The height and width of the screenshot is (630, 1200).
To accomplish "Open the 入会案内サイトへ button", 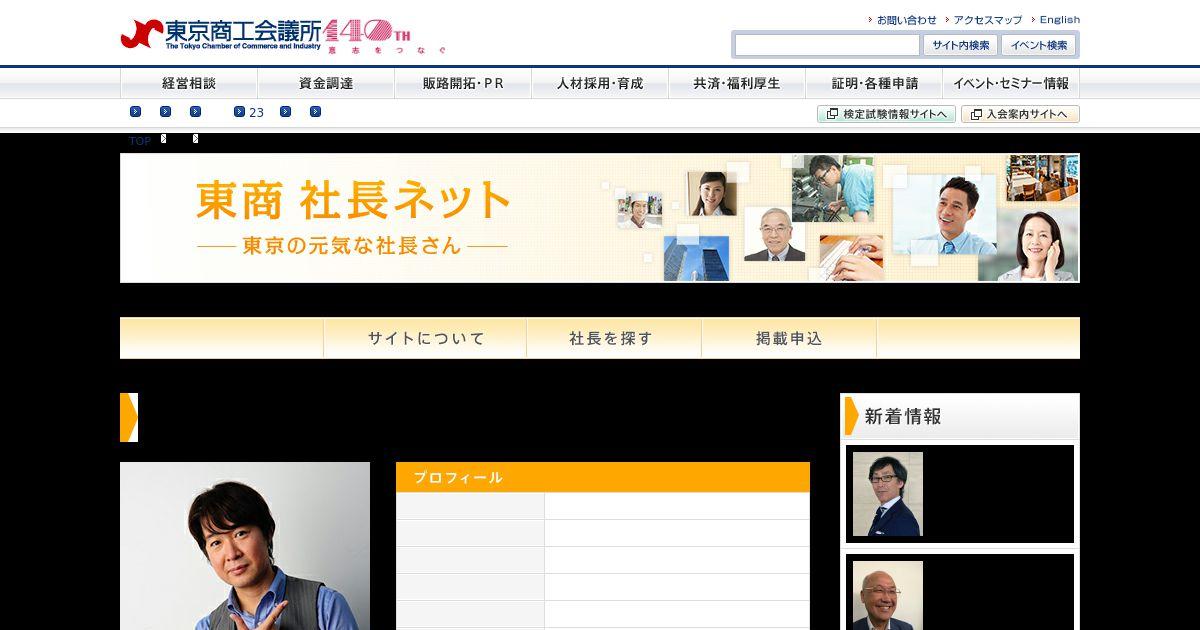I will pyautogui.click(x=1020, y=114).
